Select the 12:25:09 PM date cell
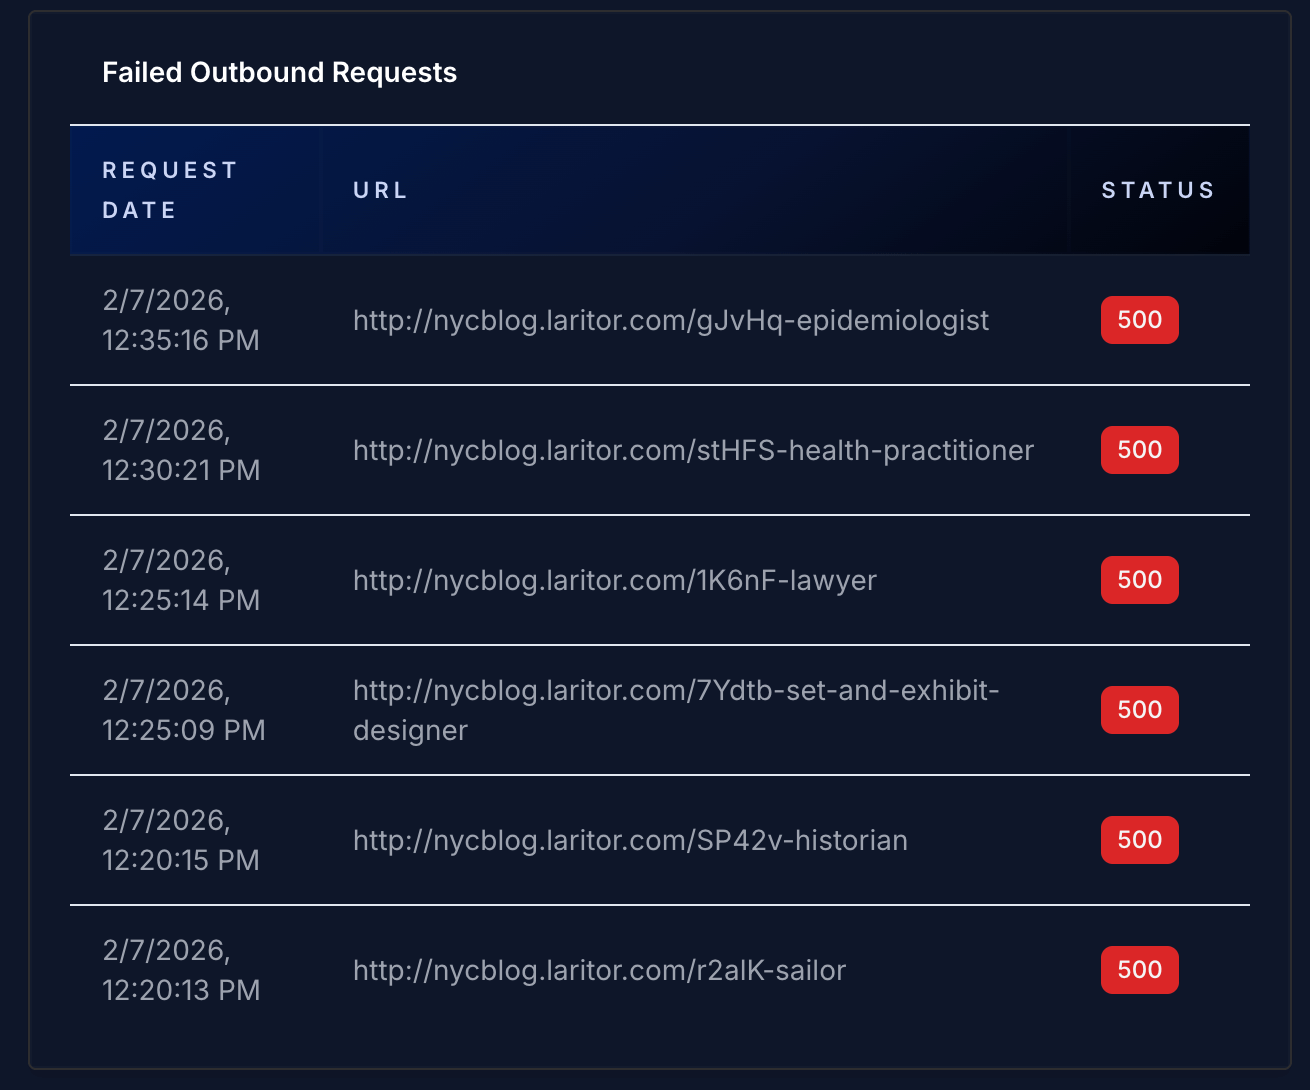 tap(183, 710)
